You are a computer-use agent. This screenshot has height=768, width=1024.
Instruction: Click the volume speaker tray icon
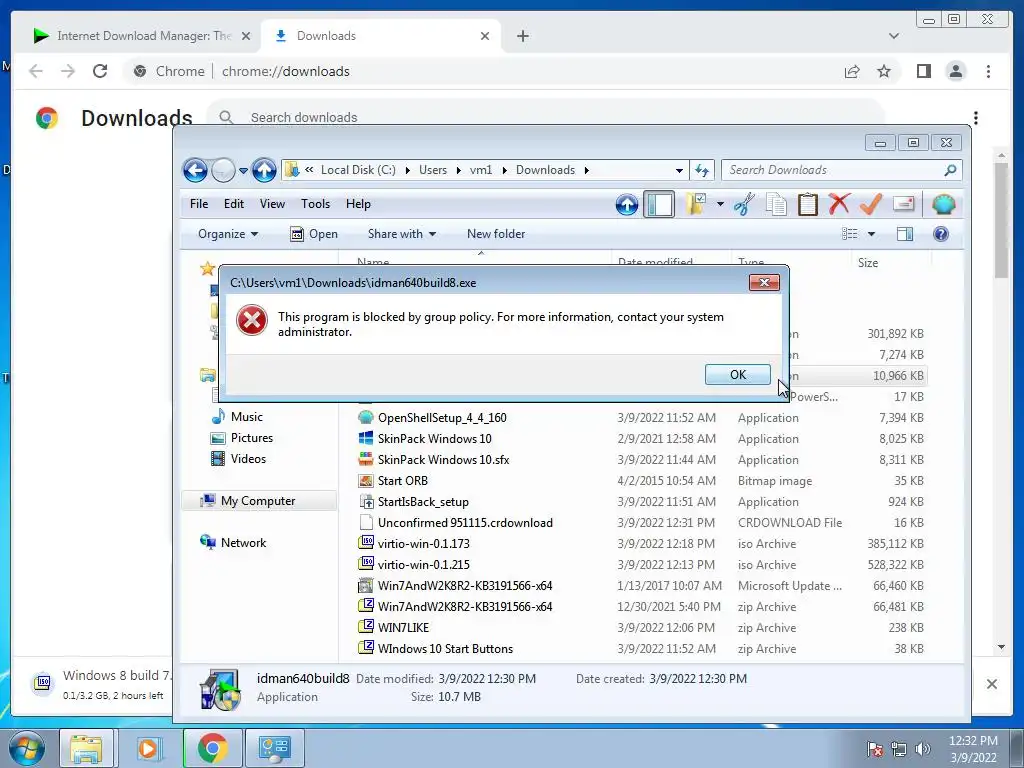click(923, 749)
